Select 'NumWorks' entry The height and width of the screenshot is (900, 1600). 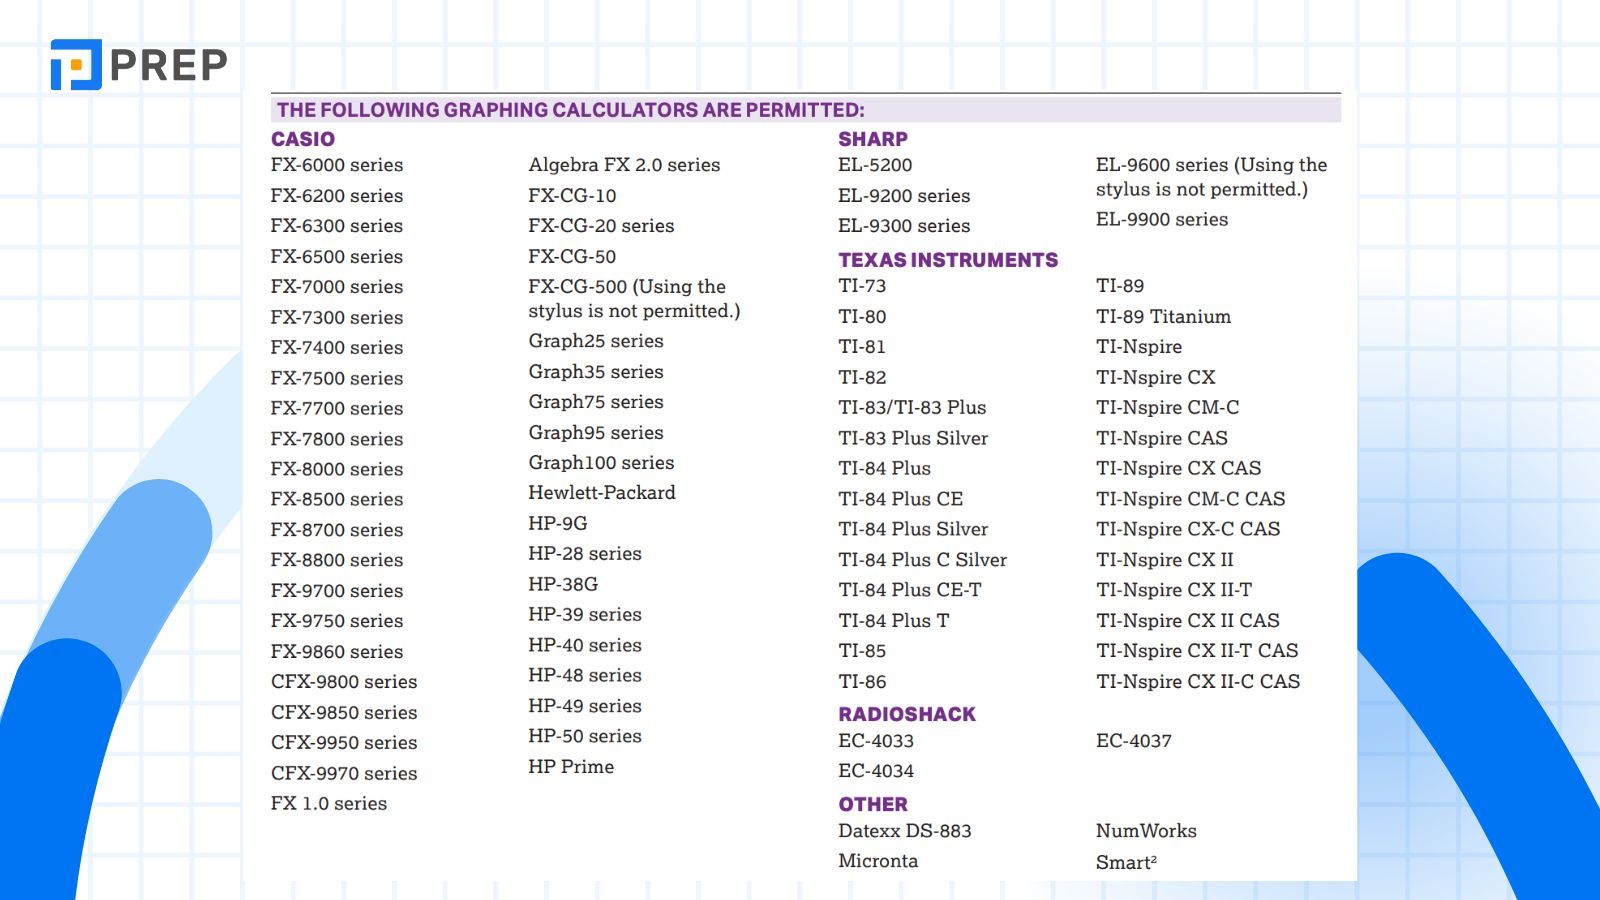tap(1146, 831)
